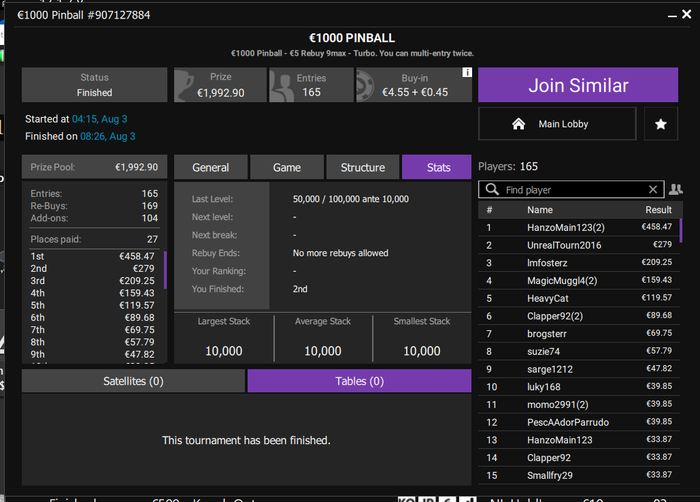The image size is (700, 502).
Task: Click the search magnifier icon
Action: point(492,189)
